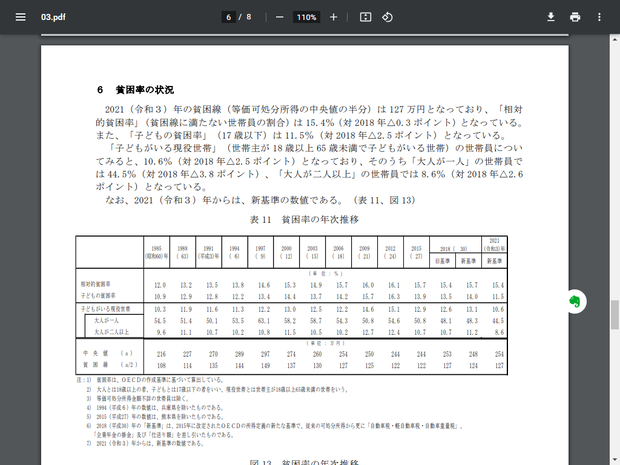
Task: Select the page number field showing 6
Action: [x=229, y=17]
